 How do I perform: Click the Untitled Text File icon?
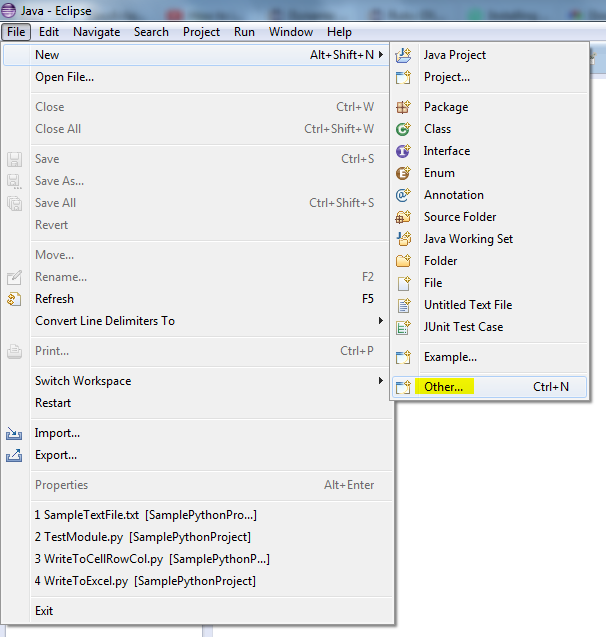[x=403, y=305]
